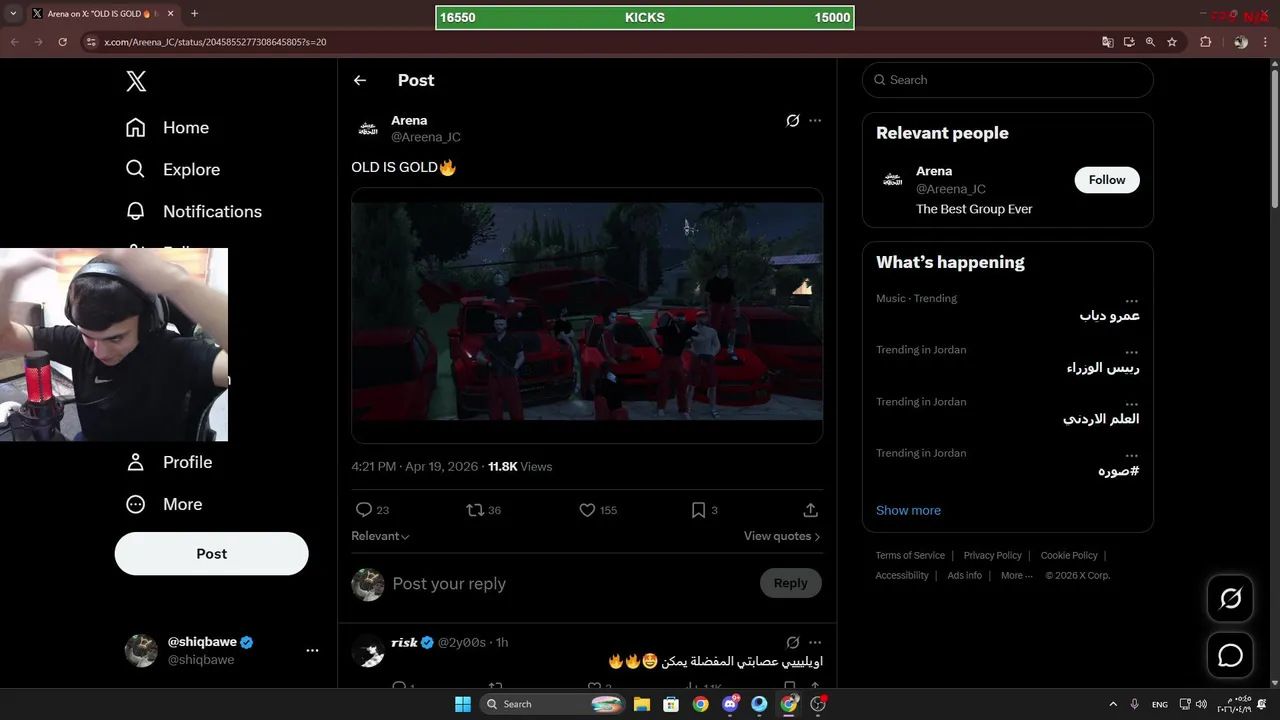Open three-dot menu on risk's reply
This screenshot has width=1280, height=720.
[815, 642]
